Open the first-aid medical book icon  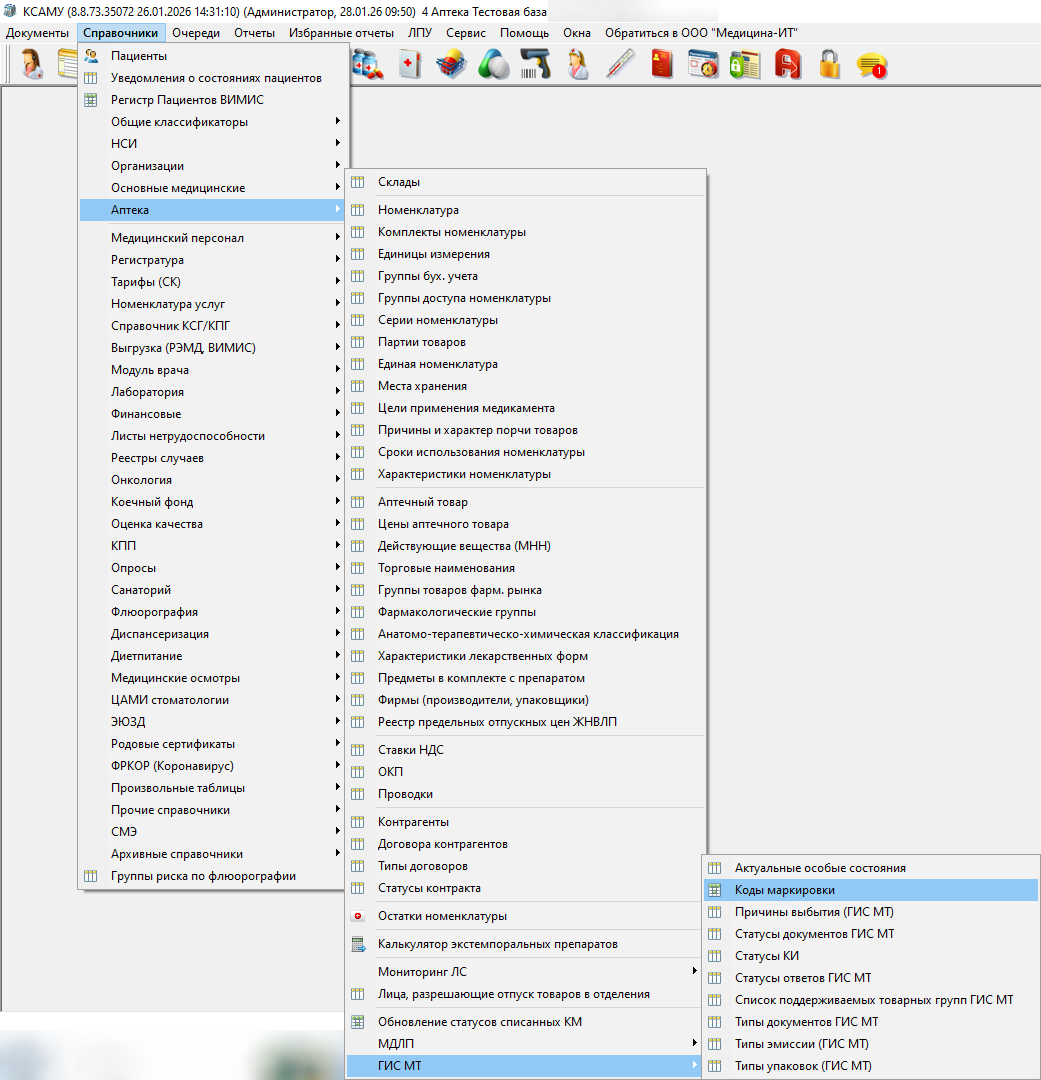[409, 65]
